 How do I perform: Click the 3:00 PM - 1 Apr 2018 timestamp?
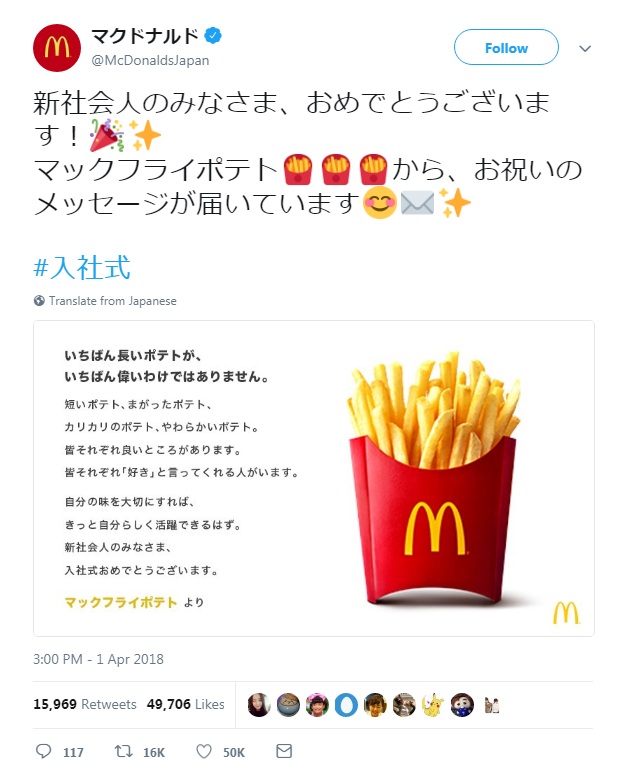pyautogui.click(x=98, y=659)
